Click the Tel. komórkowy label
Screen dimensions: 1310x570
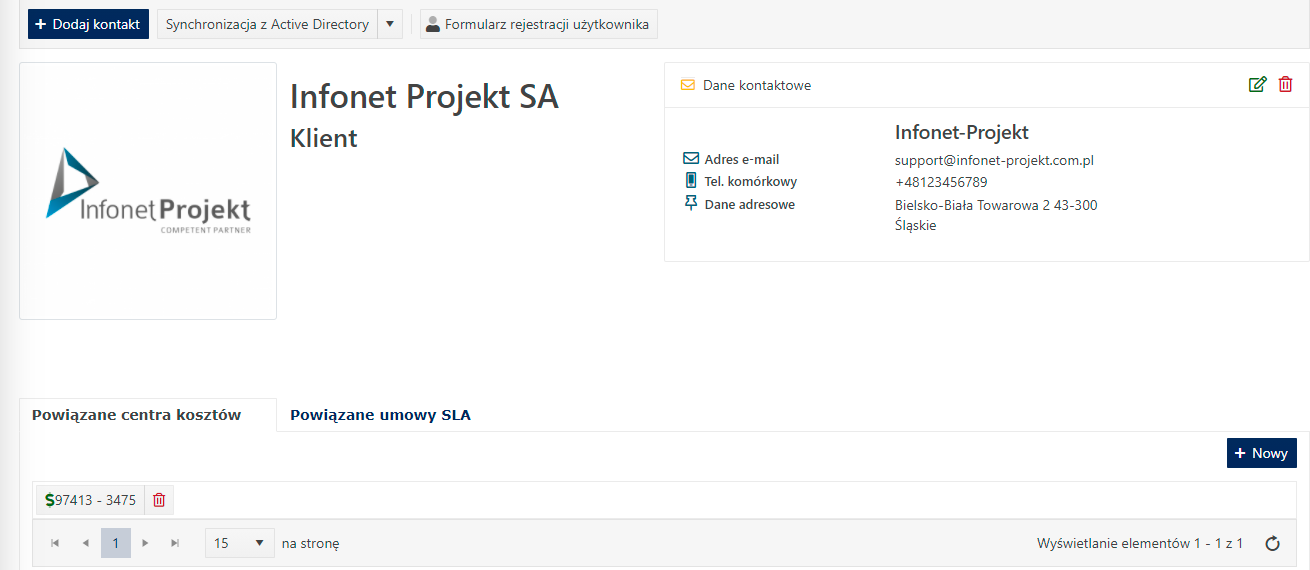click(751, 182)
